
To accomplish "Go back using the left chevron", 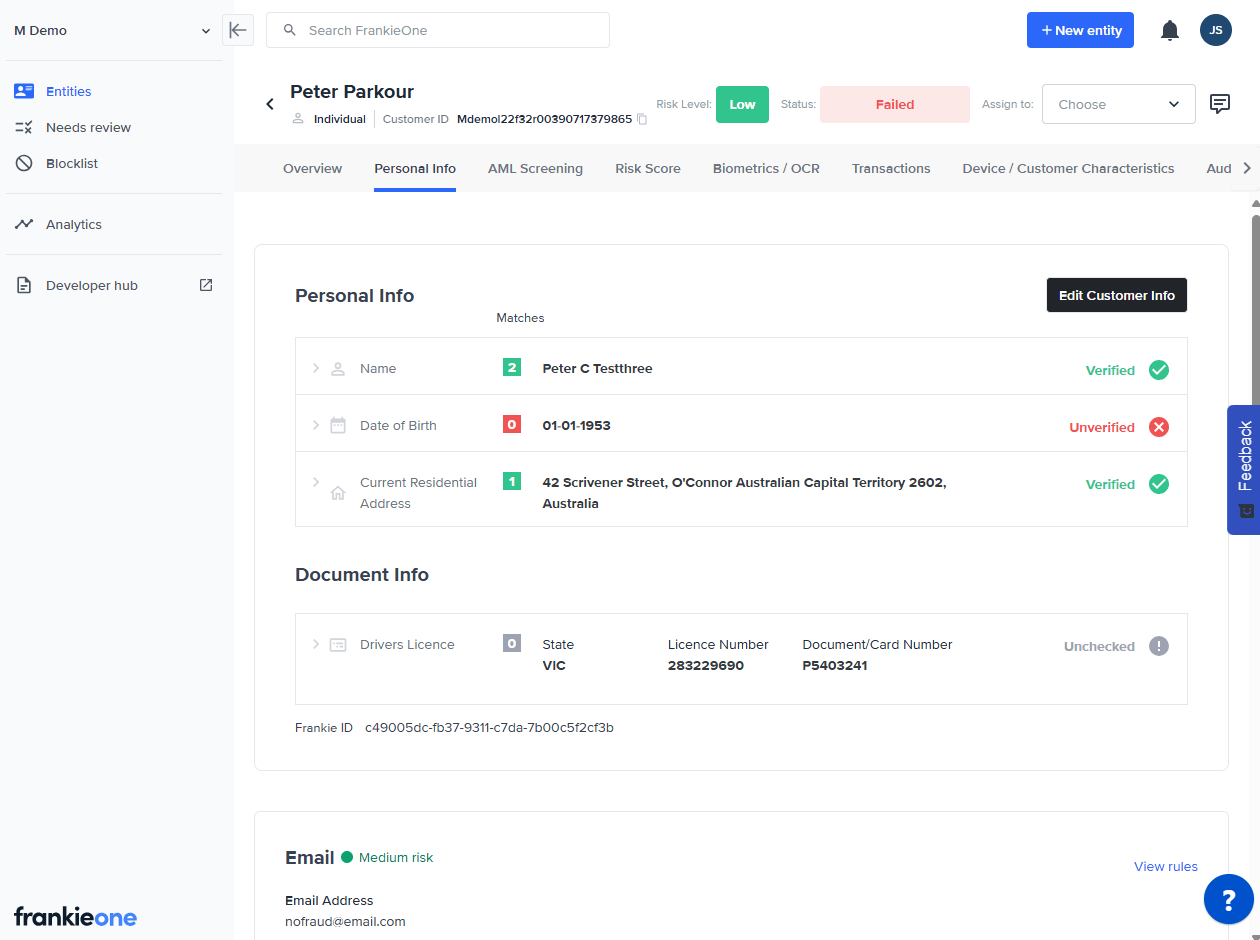I will [270, 104].
